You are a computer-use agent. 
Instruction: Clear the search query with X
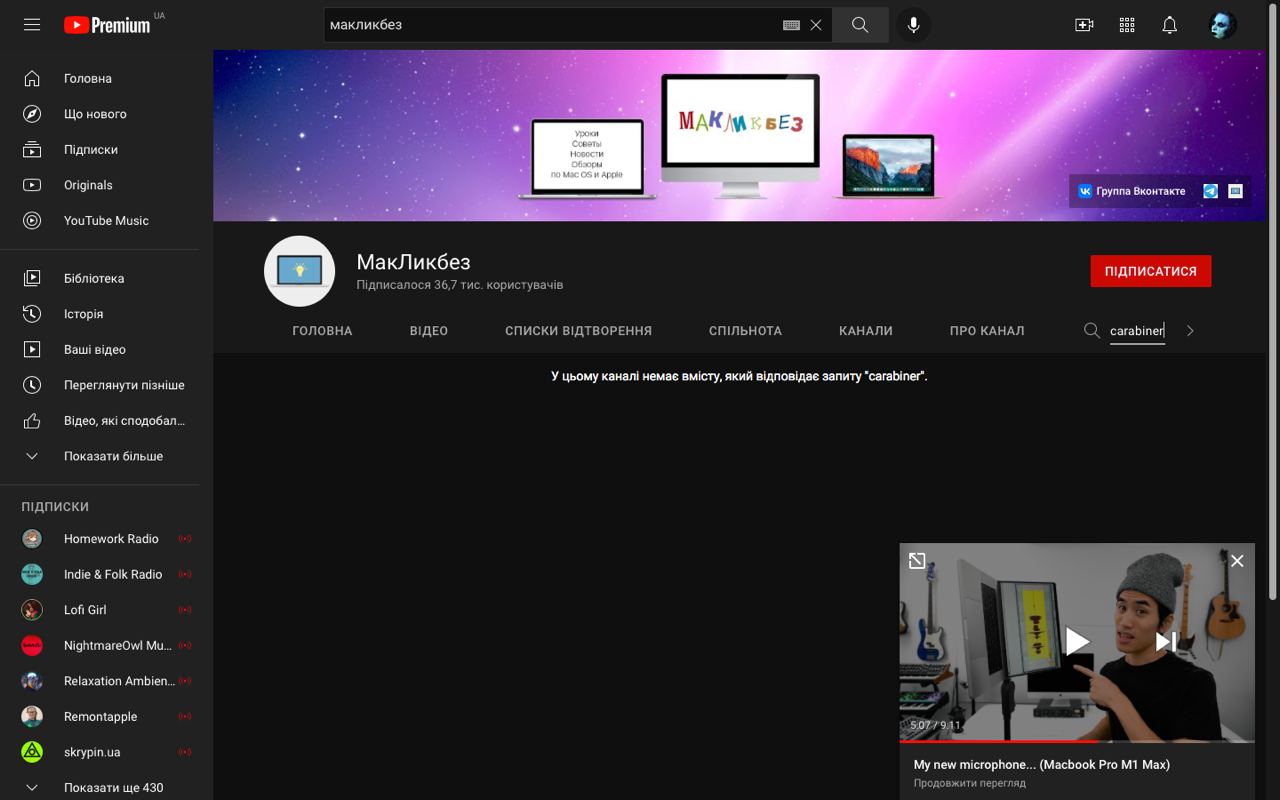click(816, 25)
